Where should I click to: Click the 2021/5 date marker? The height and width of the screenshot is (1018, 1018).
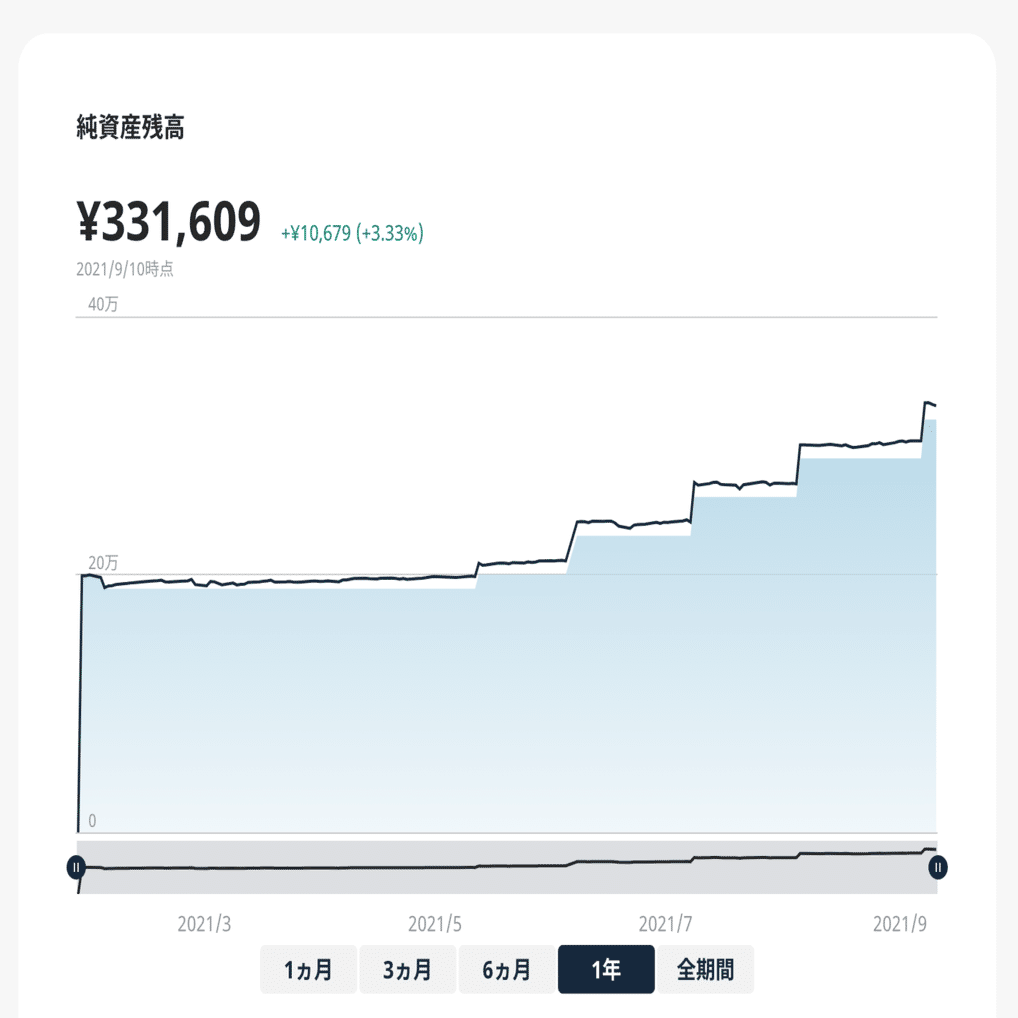pos(435,923)
